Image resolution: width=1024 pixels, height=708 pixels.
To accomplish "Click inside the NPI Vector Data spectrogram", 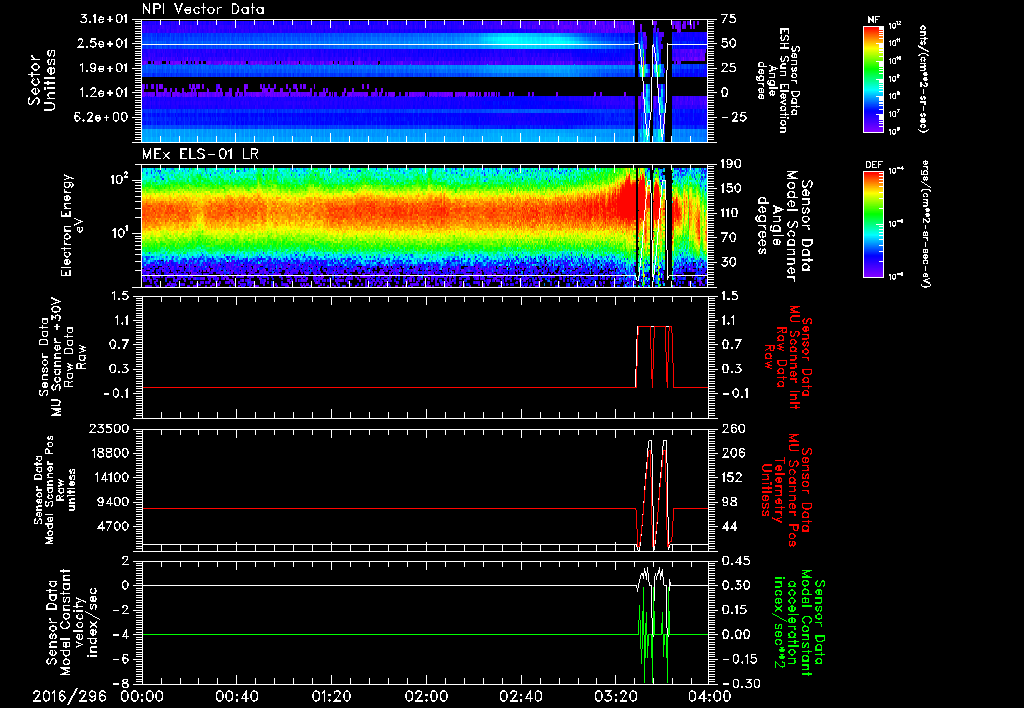I will [x=424, y=80].
